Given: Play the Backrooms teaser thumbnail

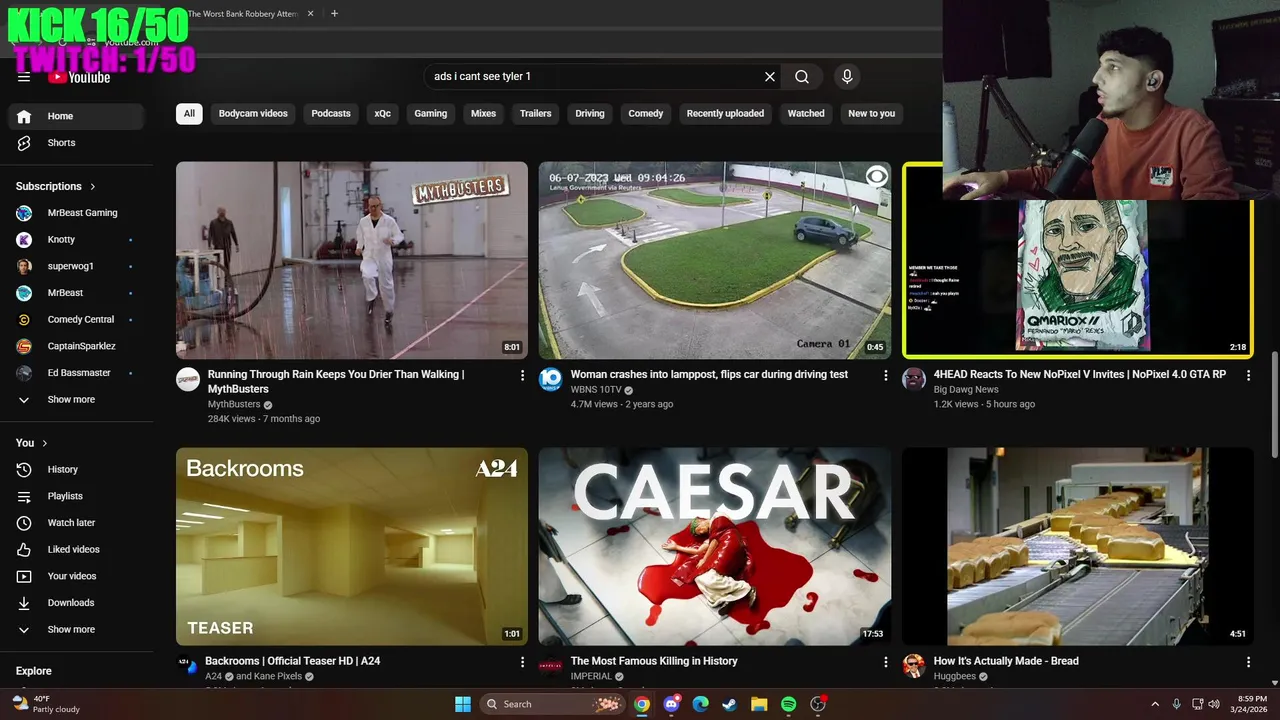Looking at the screenshot, I should click(352, 546).
